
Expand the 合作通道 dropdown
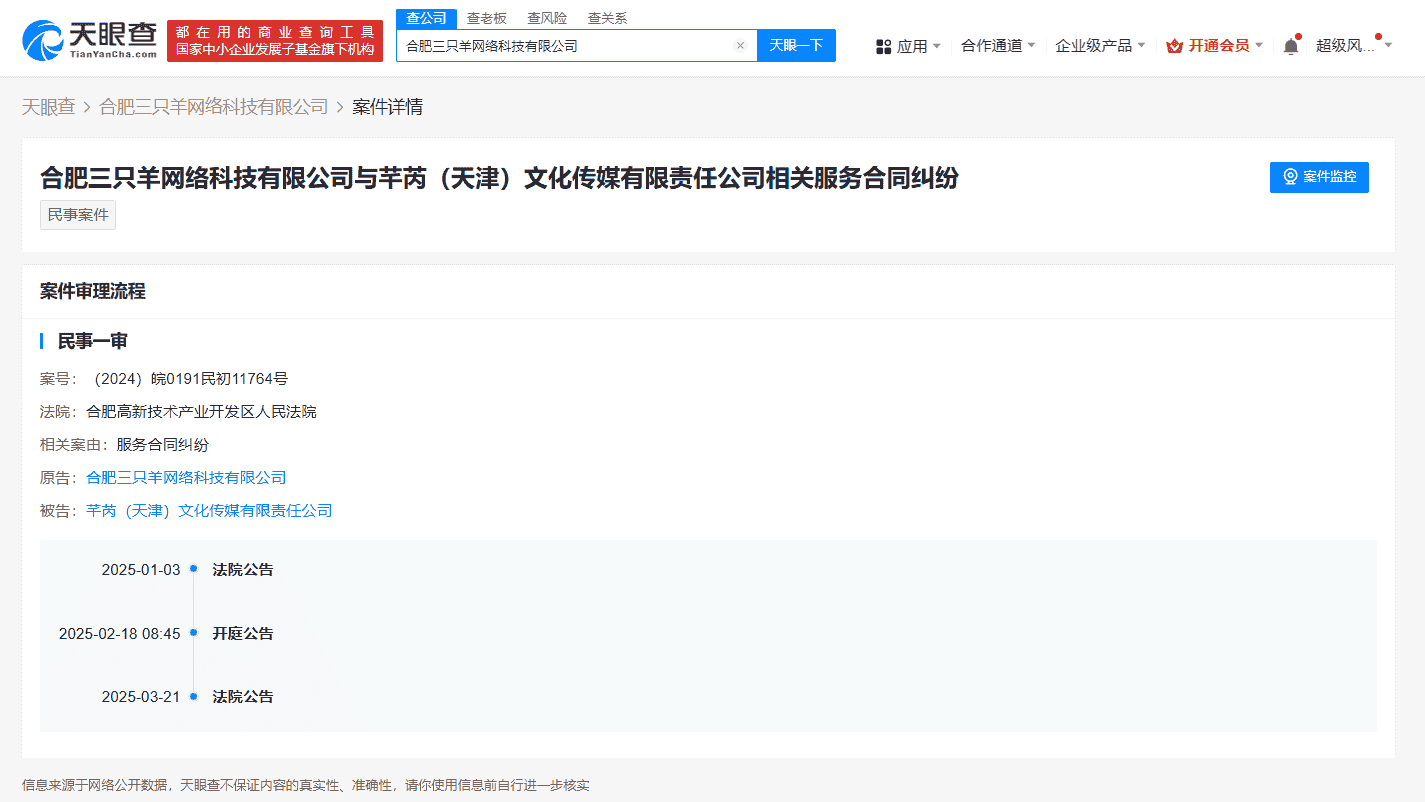pos(998,46)
